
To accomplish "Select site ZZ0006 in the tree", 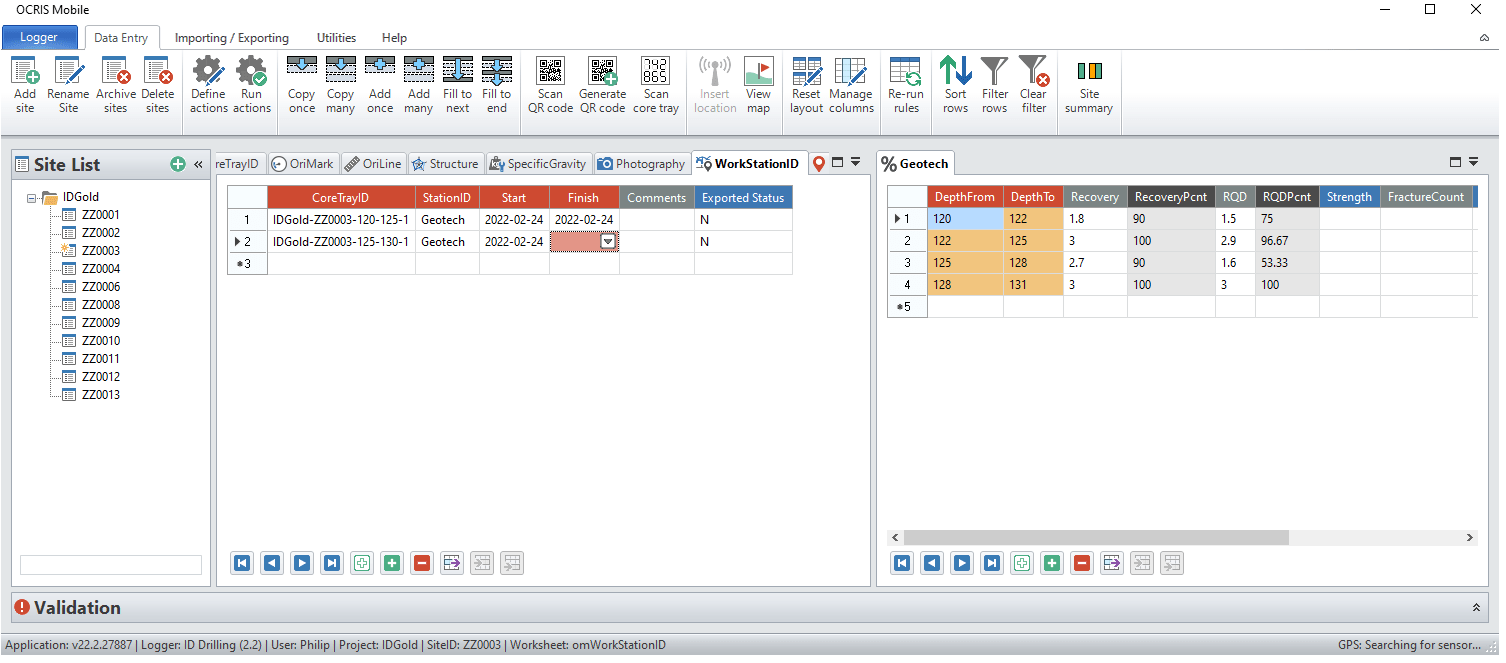I will tap(100, 287).
